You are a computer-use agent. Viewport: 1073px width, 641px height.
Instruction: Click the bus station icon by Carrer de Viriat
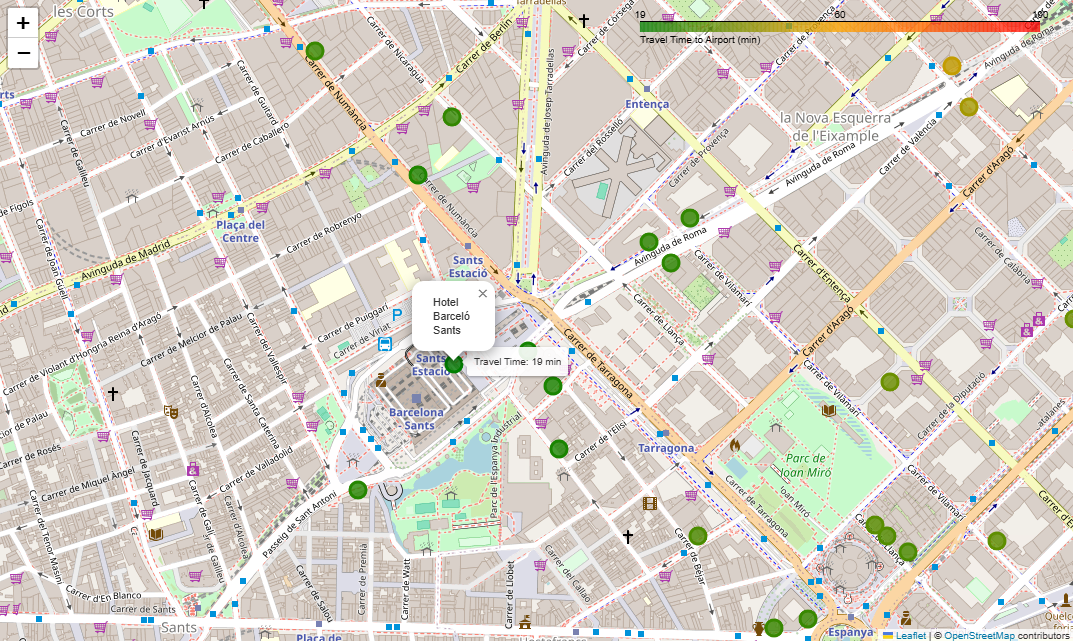tap(385, 343)
